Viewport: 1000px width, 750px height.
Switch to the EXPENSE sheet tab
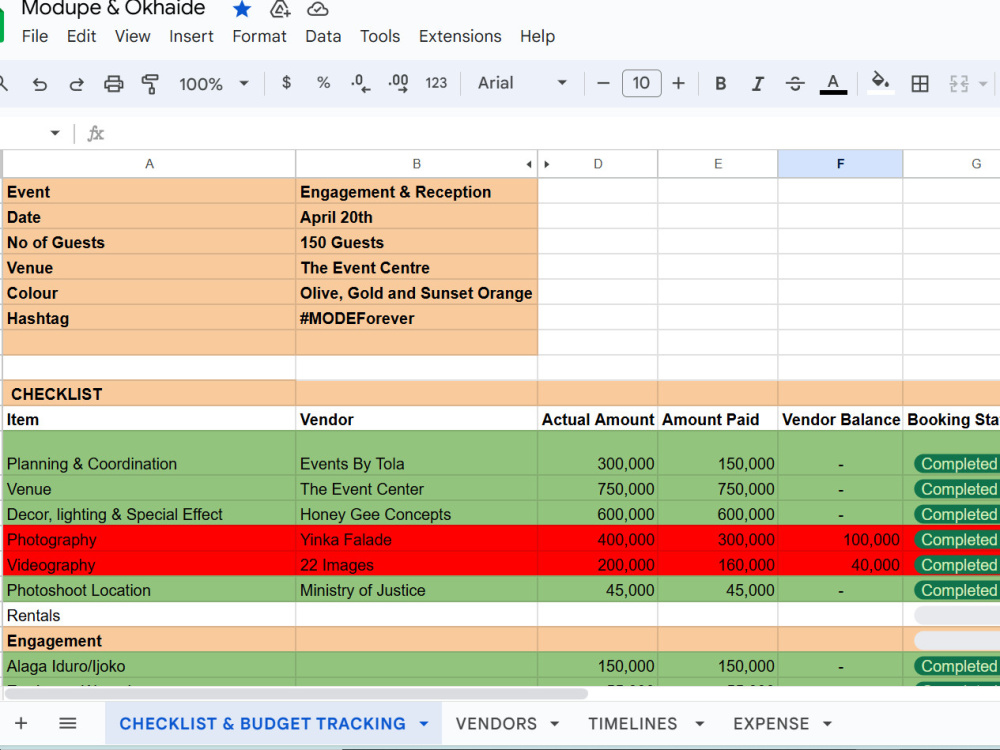coord(771,723)
